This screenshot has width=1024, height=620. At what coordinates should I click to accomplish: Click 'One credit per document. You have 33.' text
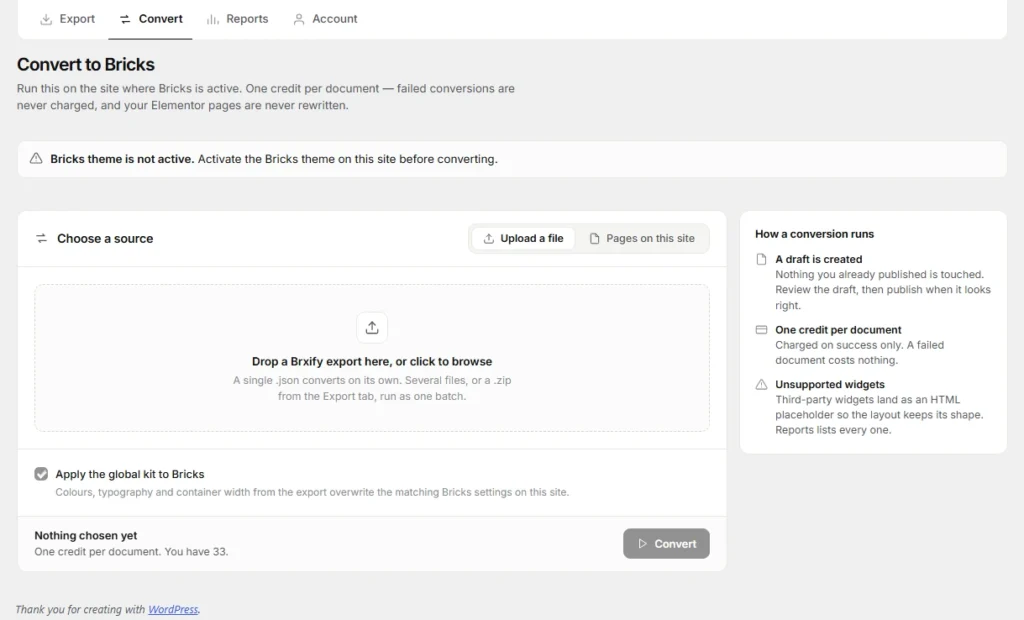pos(131,551)
